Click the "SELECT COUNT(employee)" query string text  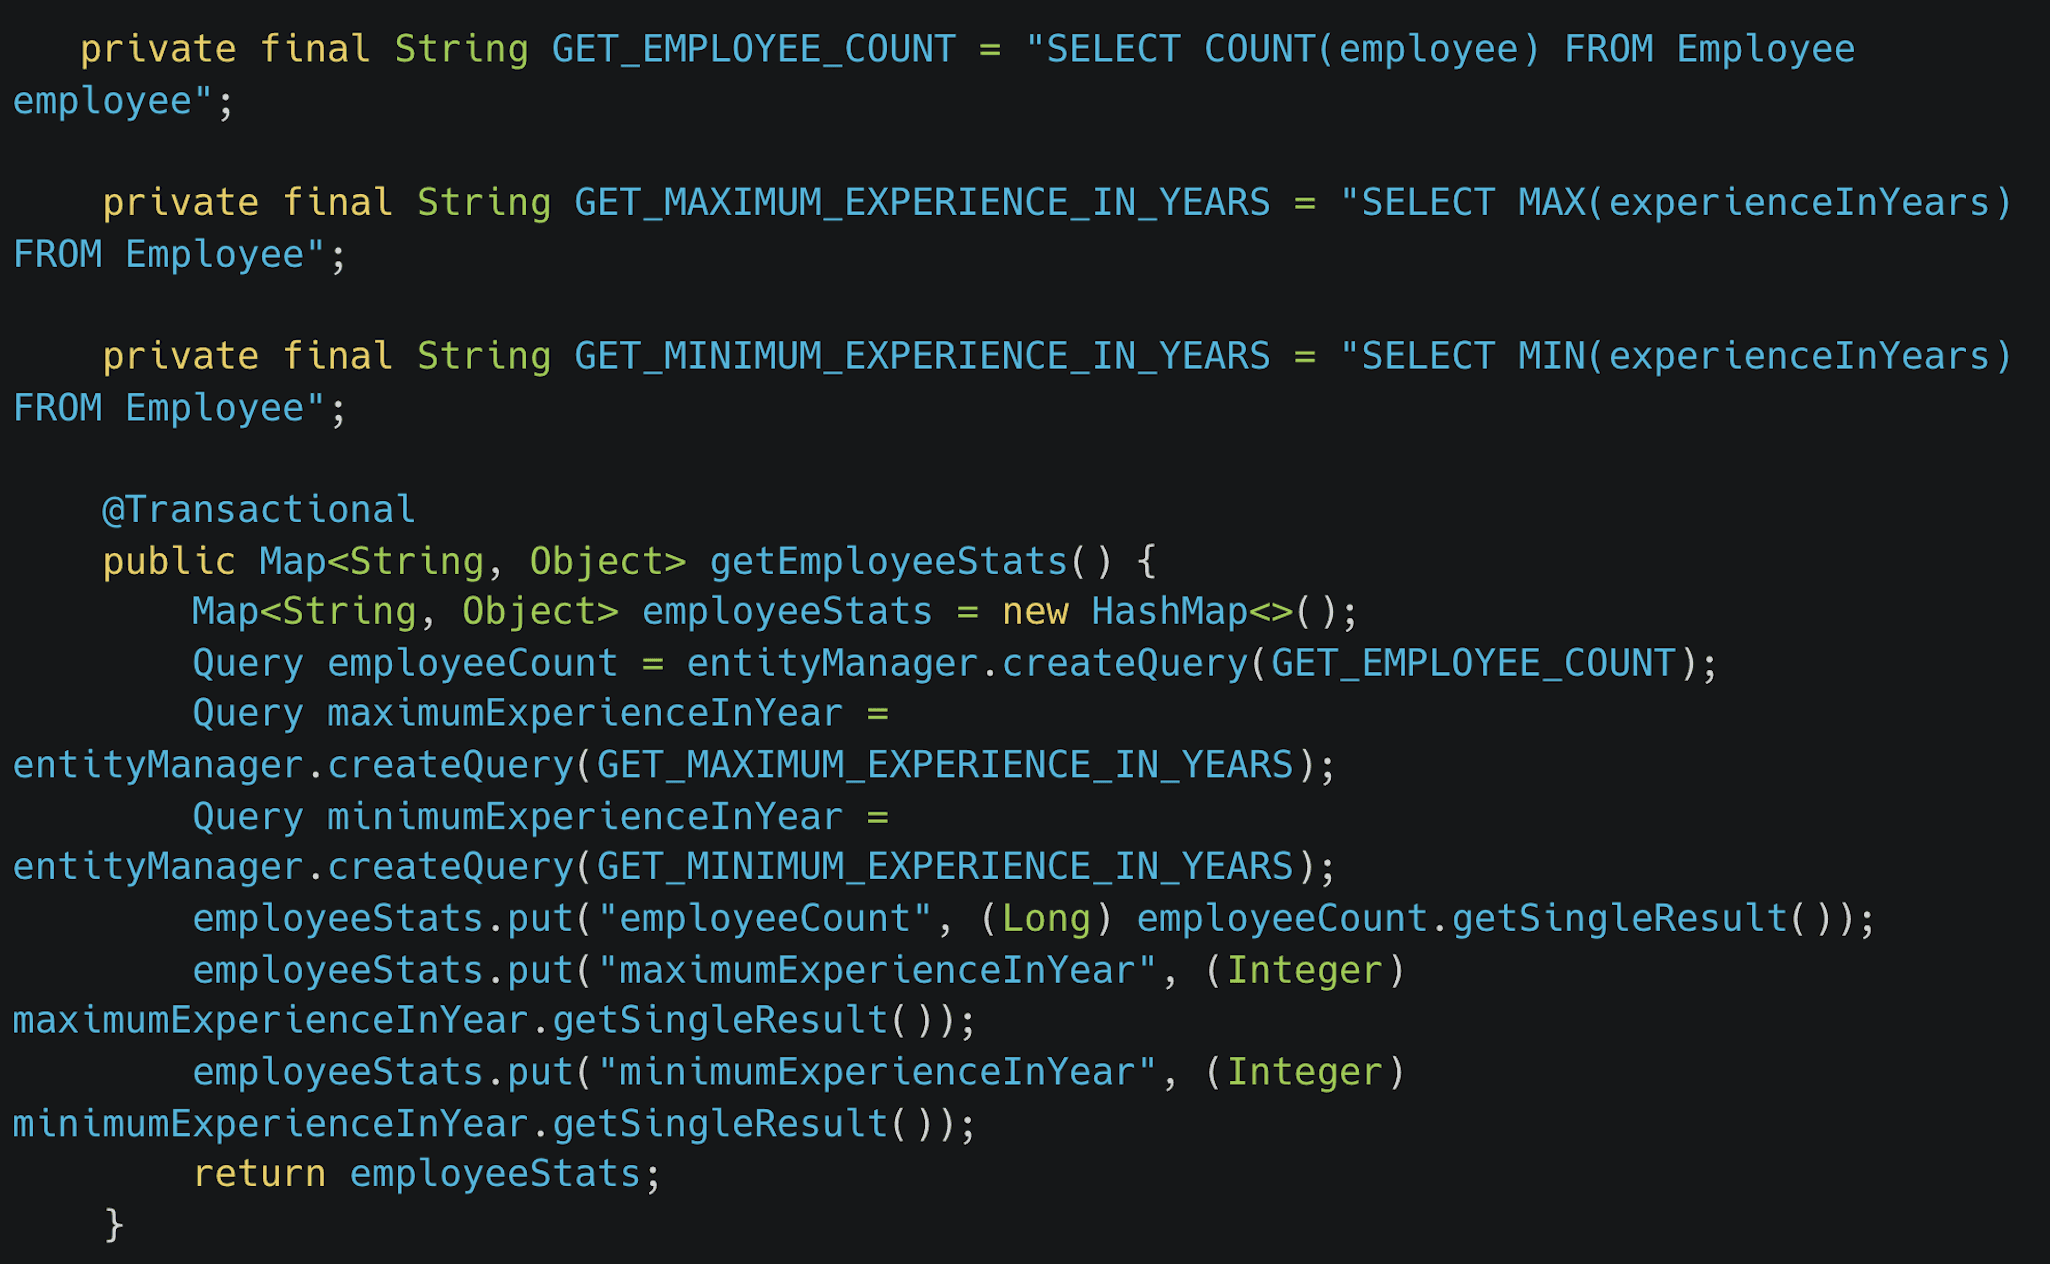click(x=1283, y=49)
